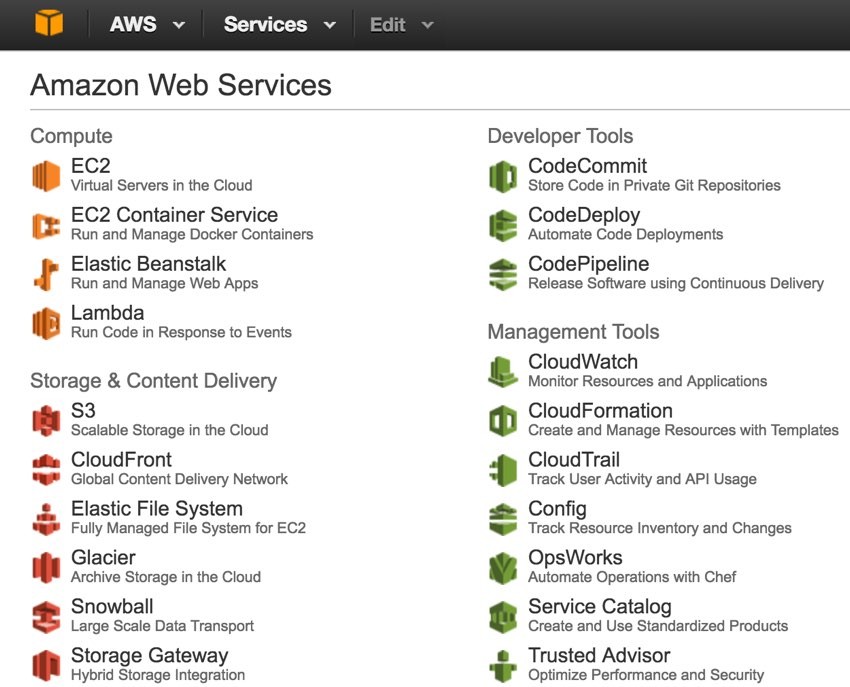850x687 pixels.
Task: Click the OpsWorks service icon
Action: tap(503, 568)
